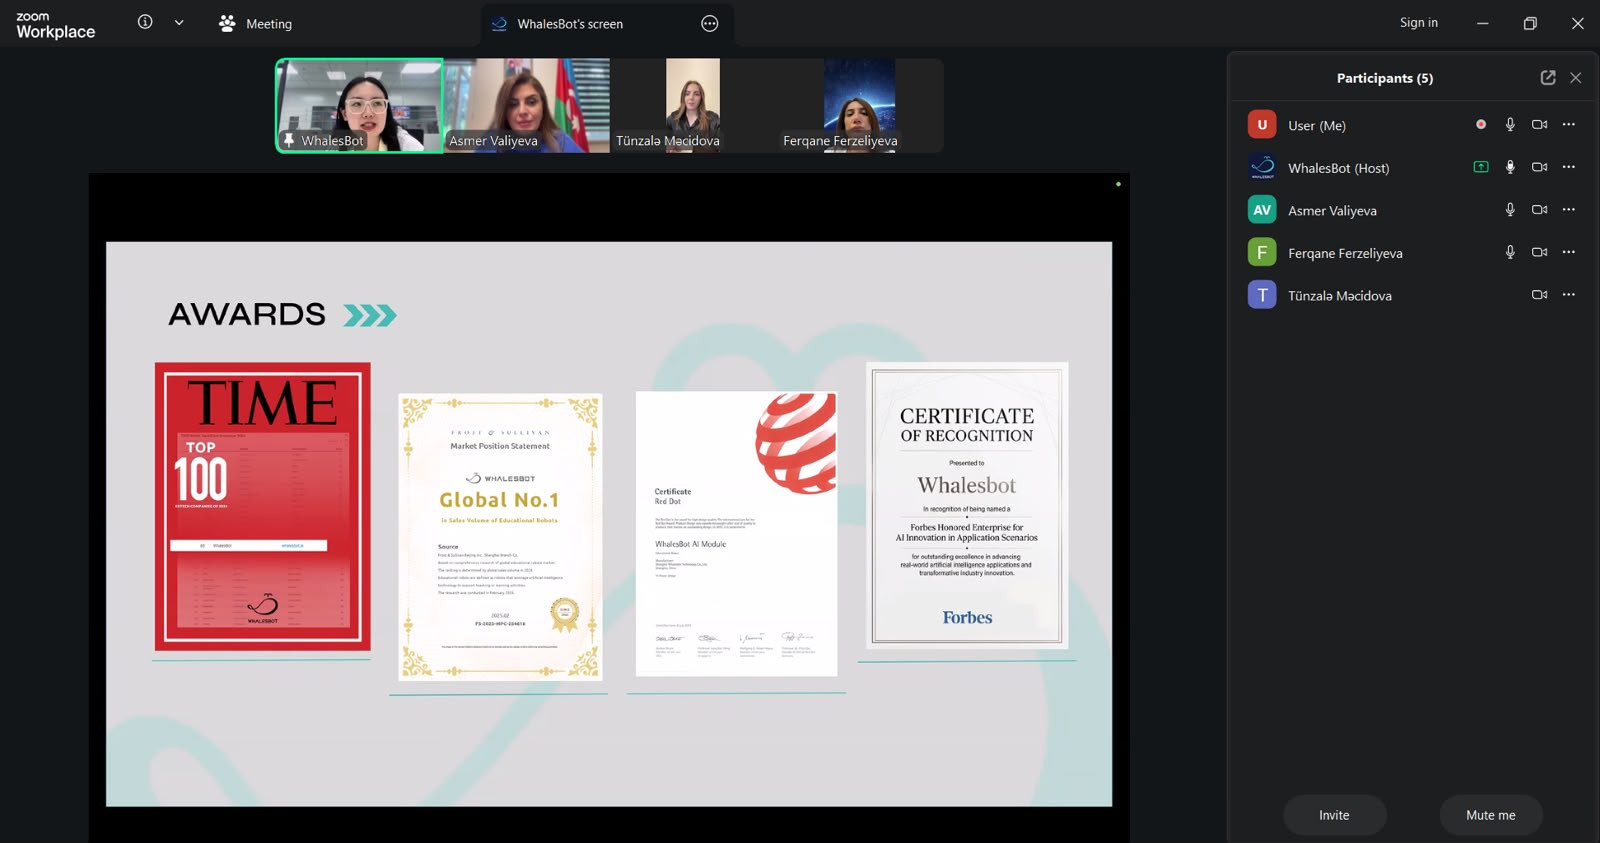Open more options for User (Me)
This screenshot has width=1600, height=843.
pos(1569,125)
